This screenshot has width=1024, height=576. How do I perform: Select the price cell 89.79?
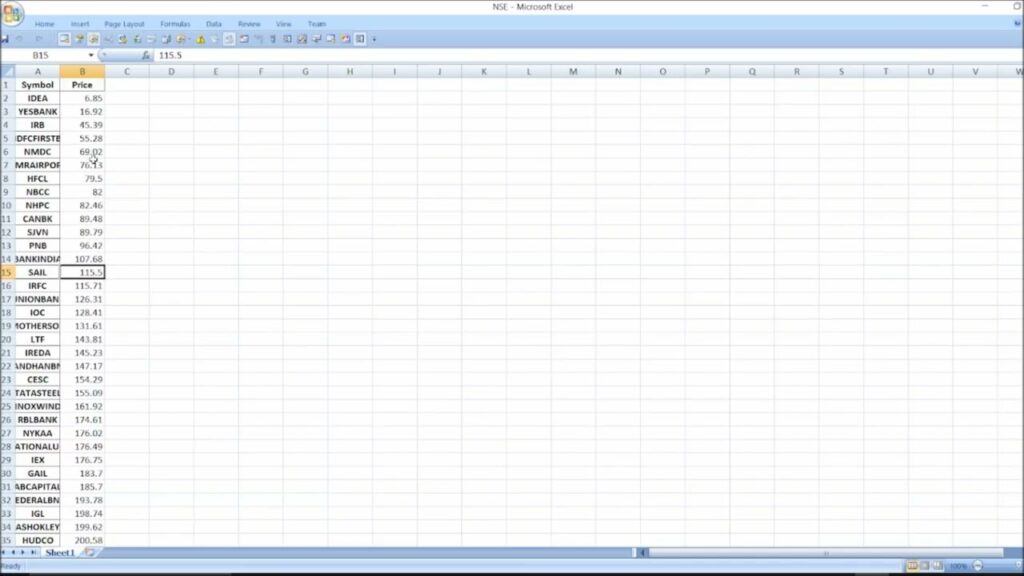pos(82,232)
